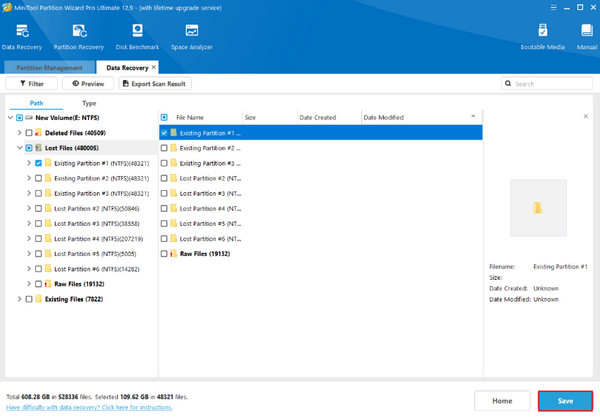Click the Filter button
Image resolution: width=600 pixels, height=418 pixels.
click(x=31, y=83)
